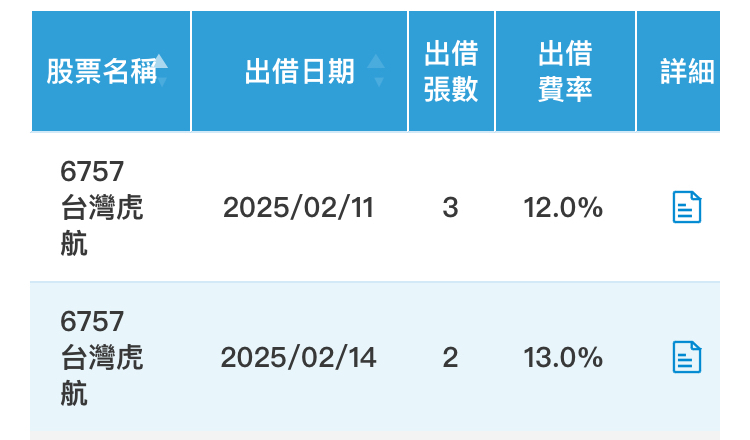The height and width of the screenshot is (440, 750).
Task: Select the 出借張數 column header
Action: (451, 72)
